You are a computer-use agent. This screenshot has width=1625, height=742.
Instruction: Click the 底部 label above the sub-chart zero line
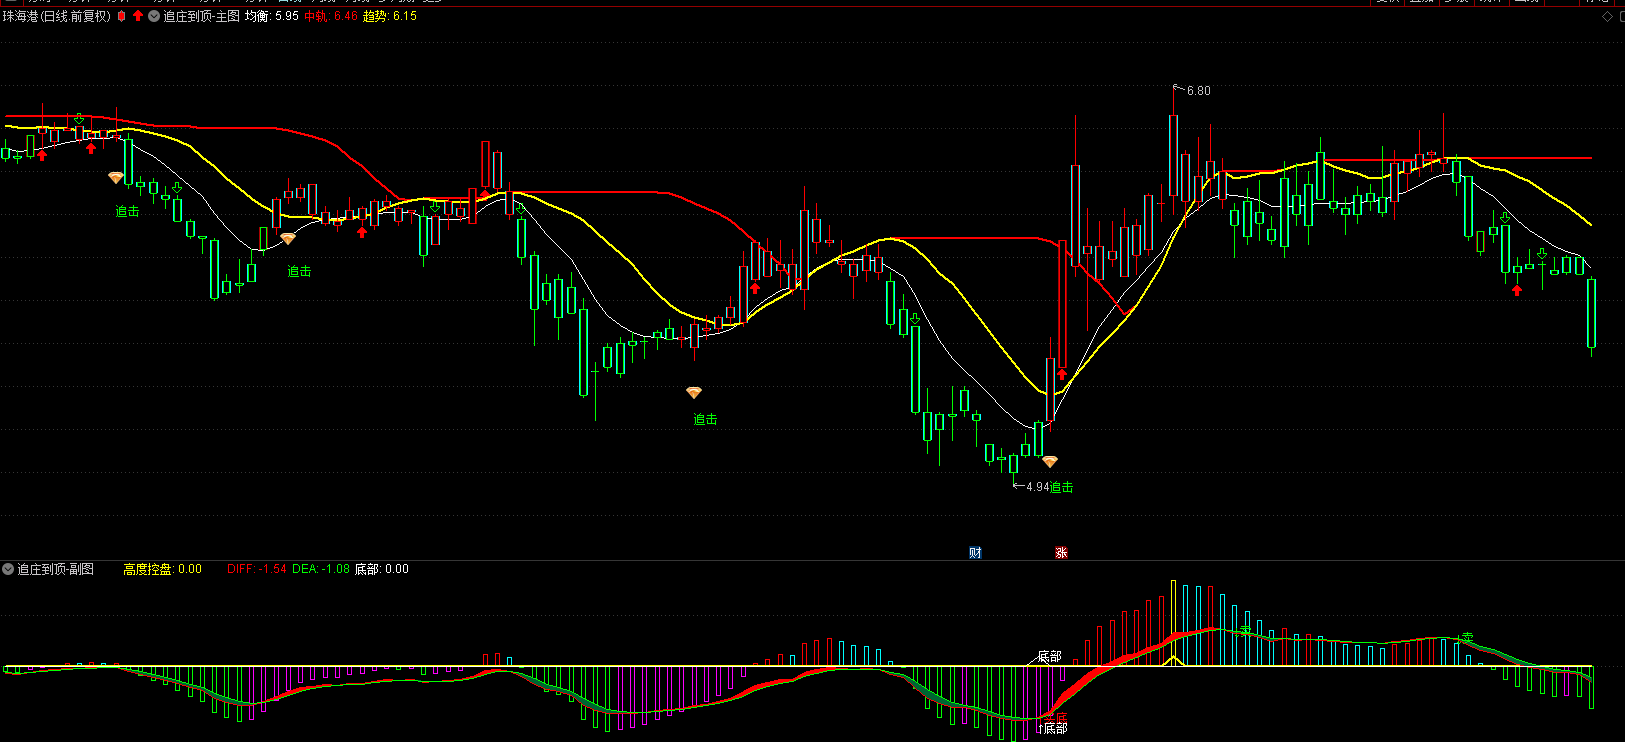coord(1049,656)
